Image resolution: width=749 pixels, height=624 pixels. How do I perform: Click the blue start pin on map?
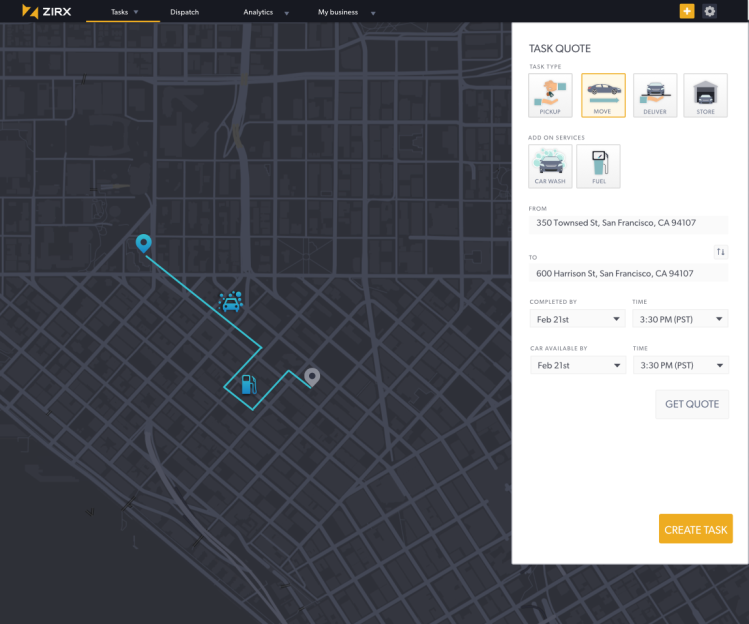(x=143, y=244)
